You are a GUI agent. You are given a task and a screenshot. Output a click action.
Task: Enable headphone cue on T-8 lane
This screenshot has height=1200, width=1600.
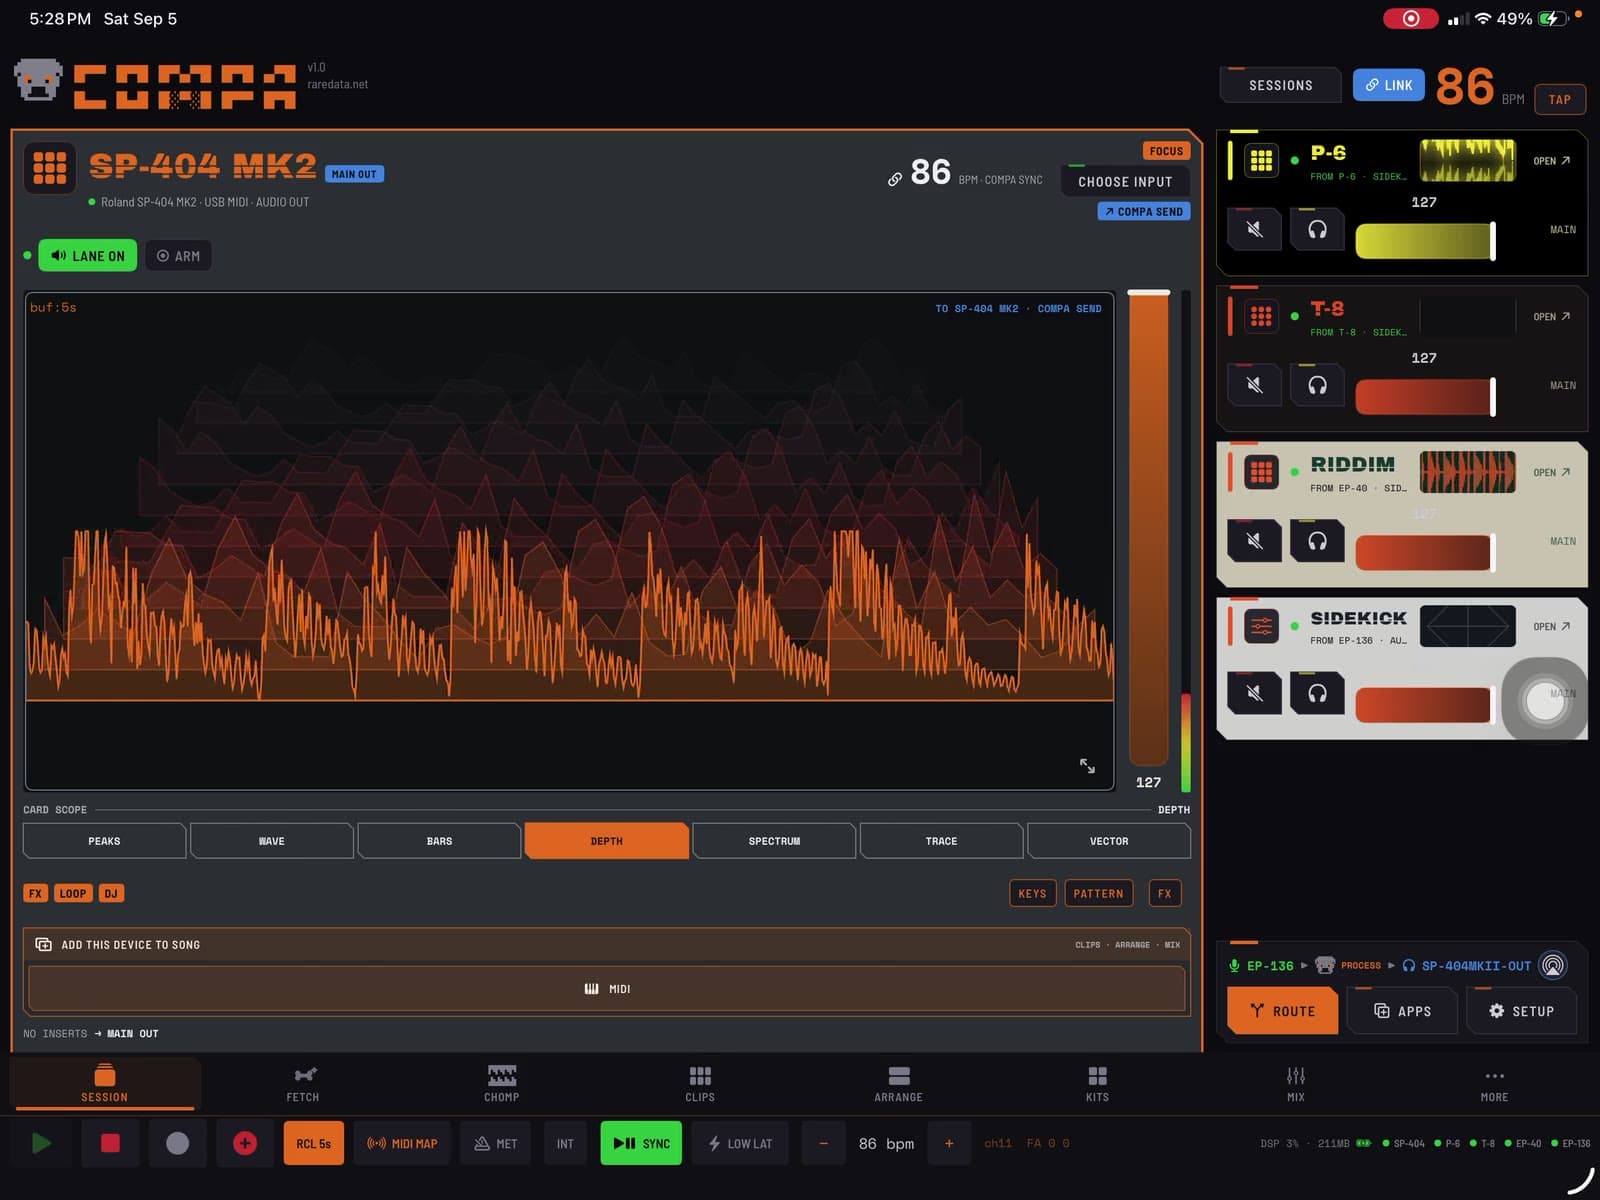(1317, 385)
